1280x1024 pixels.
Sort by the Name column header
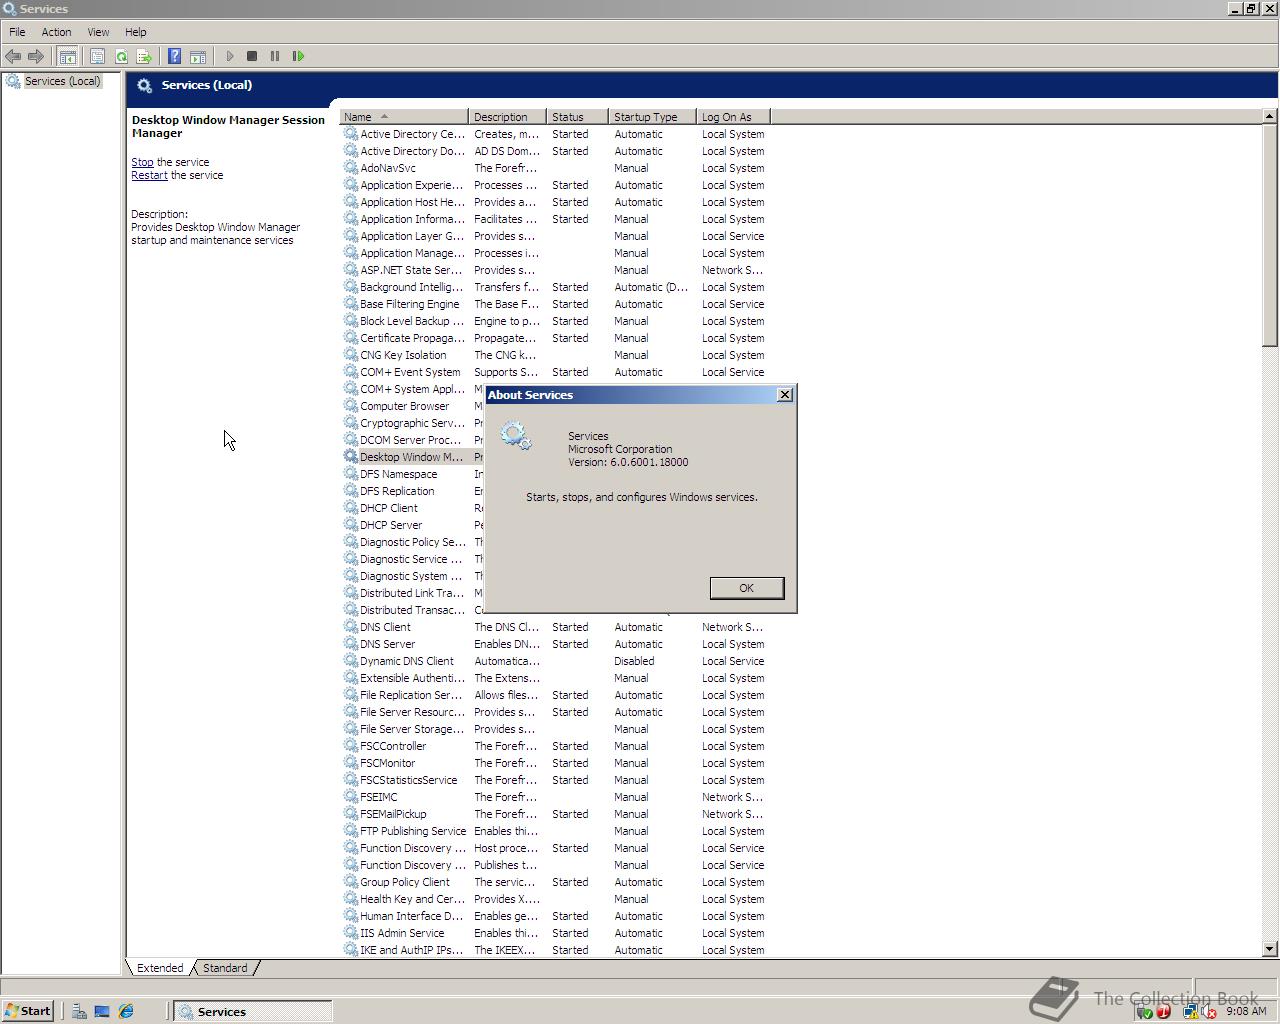(x=404, y=117)
